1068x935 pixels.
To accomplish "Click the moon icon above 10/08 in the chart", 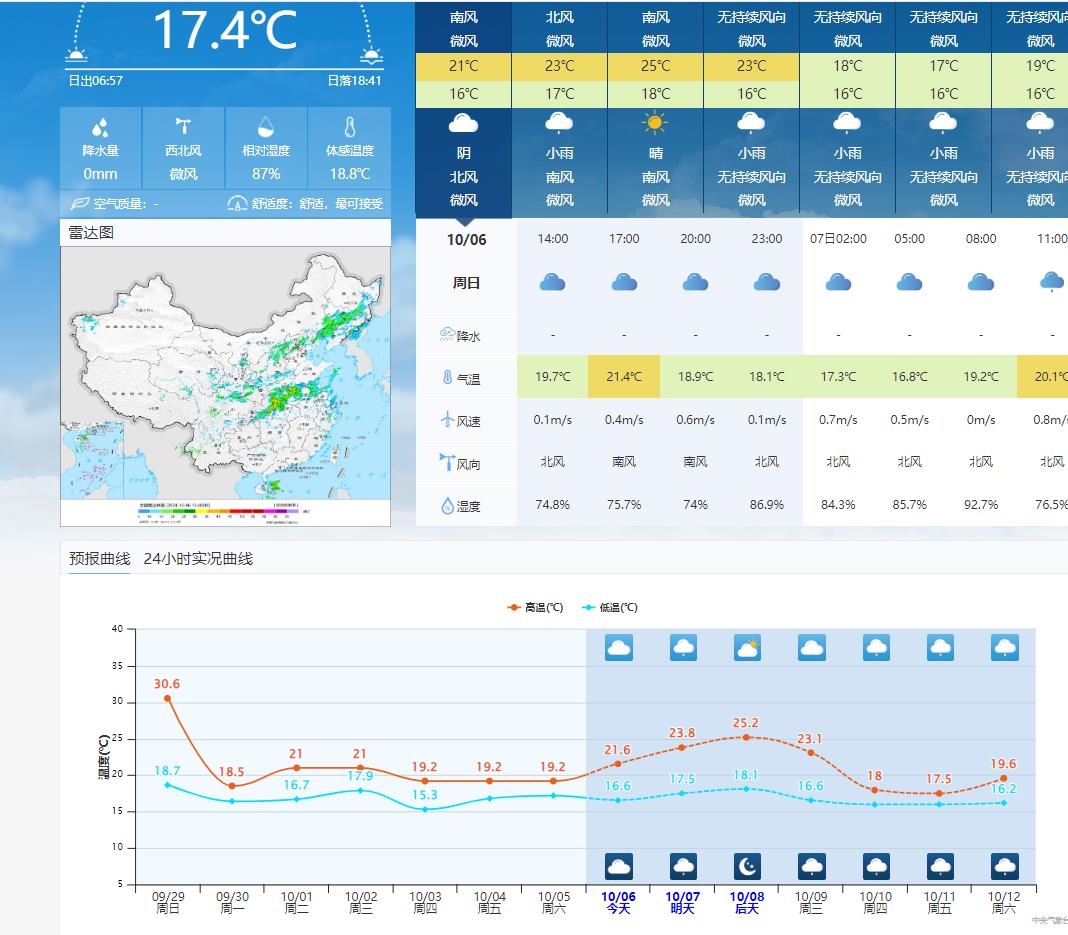I will pos(747,866).
